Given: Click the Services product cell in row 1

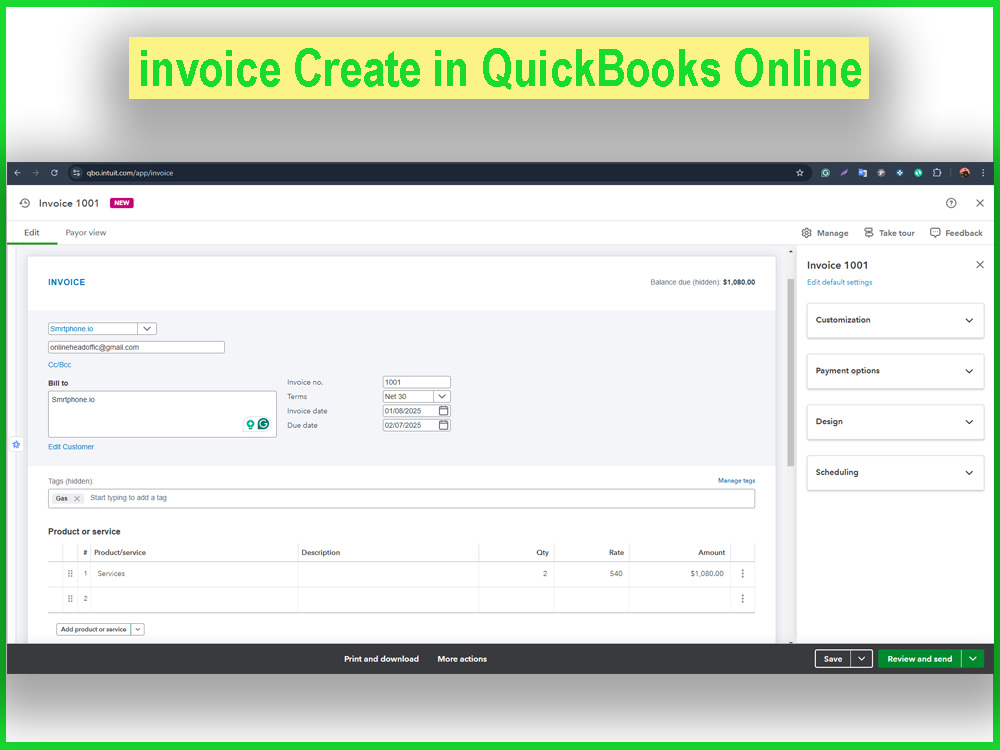Looking at the screenshot, I should click(195, 574).
